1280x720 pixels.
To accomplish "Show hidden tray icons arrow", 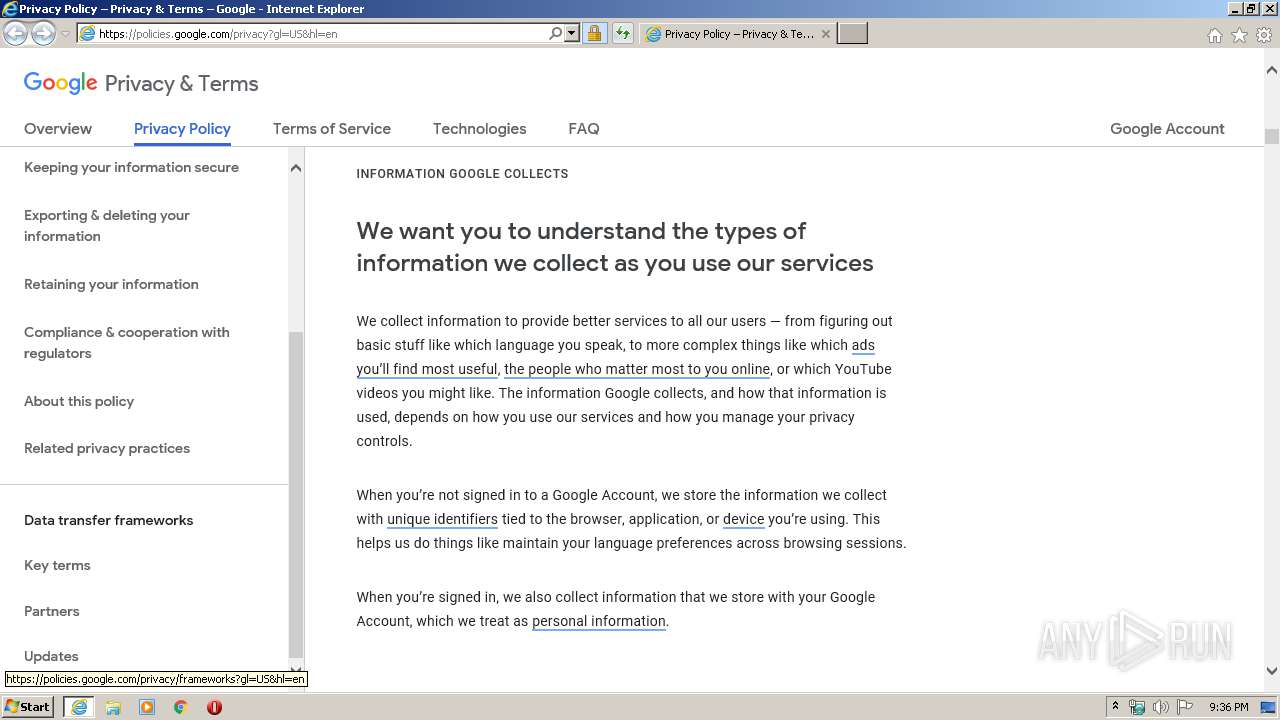I will [x=1115, y=706].
